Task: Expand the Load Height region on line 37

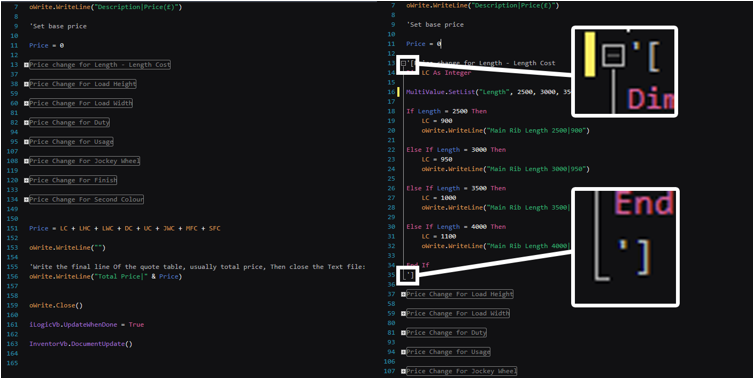Action: (x=404, y=294)
